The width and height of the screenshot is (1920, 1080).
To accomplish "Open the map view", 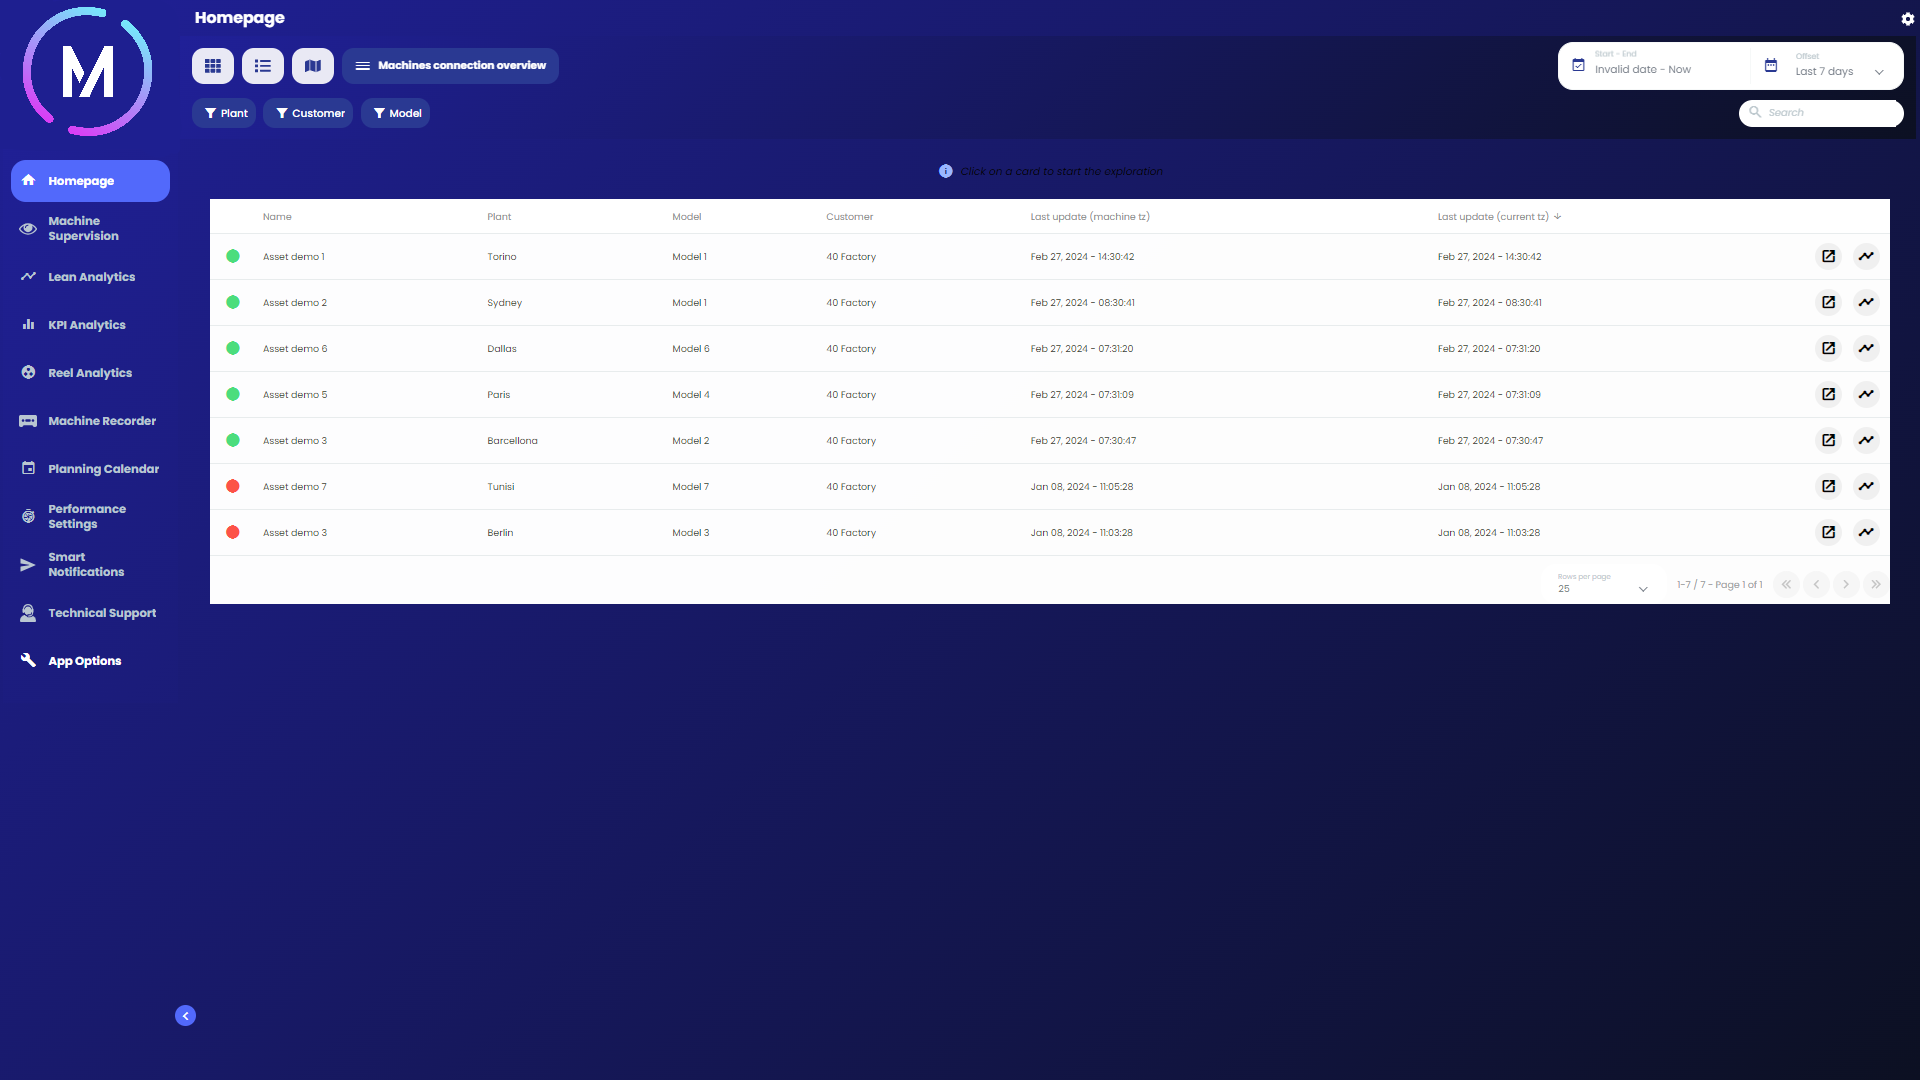I will 313,66.
